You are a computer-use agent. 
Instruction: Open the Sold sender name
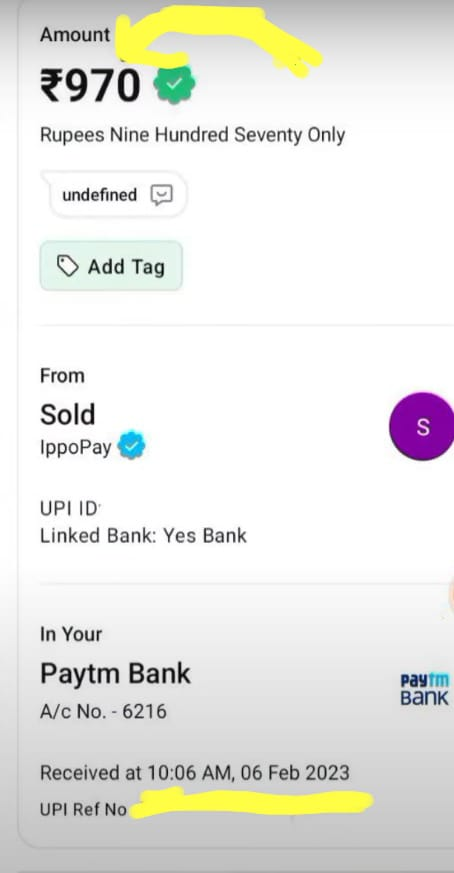click(x=67, y=415)
